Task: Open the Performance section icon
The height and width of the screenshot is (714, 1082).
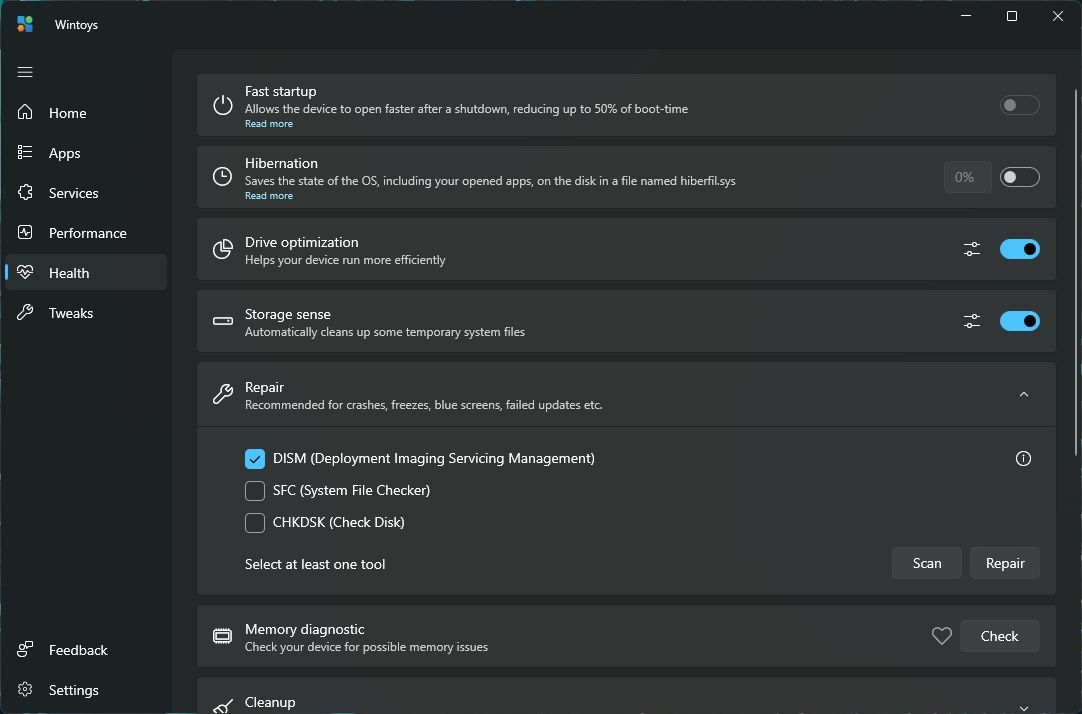Action: [x=25, y=232]
